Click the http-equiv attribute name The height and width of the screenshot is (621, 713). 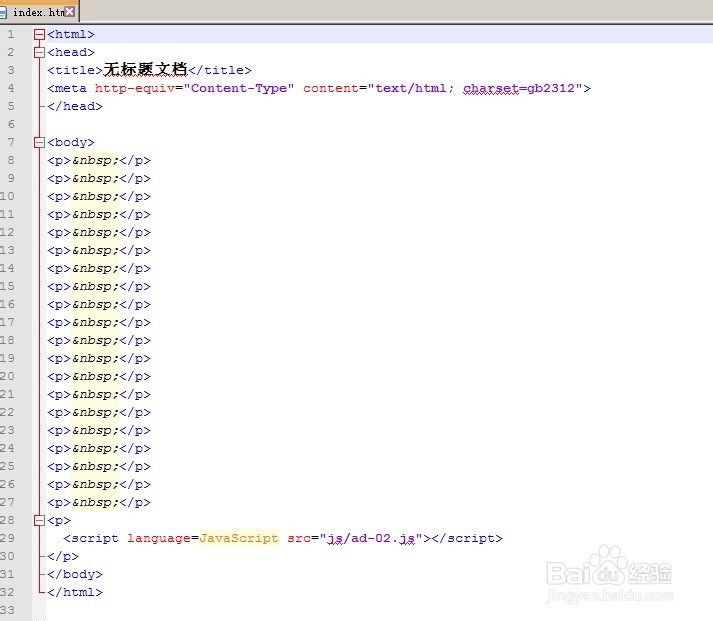pyautogui.click(x=134, y=88)
